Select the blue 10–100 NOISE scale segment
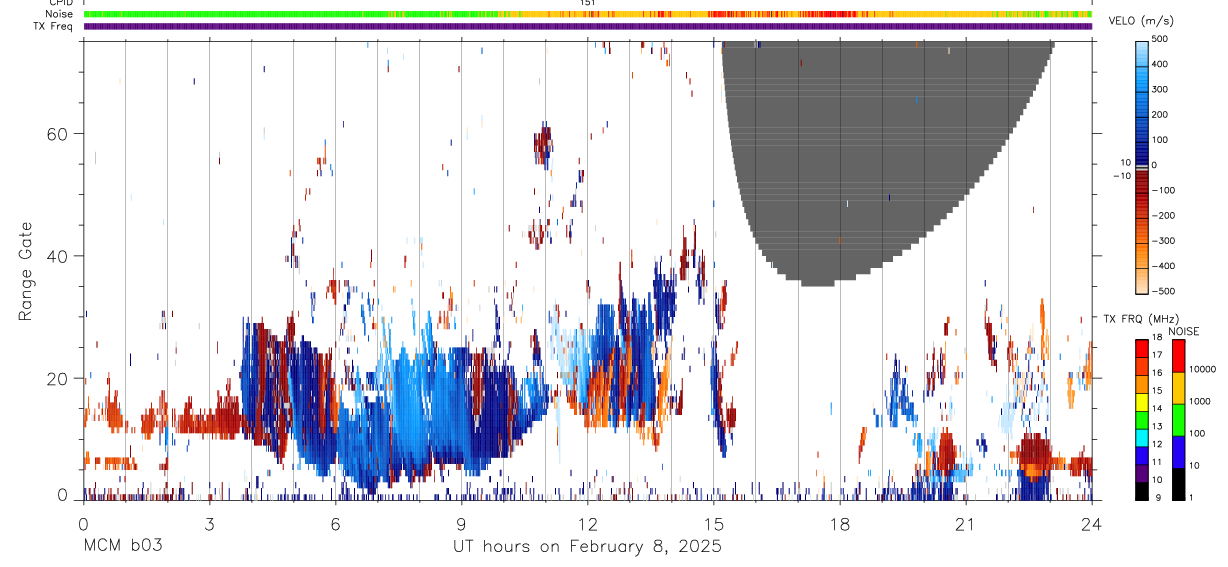Screen dimensions: 1228x567 click(x=1178, y=450)
